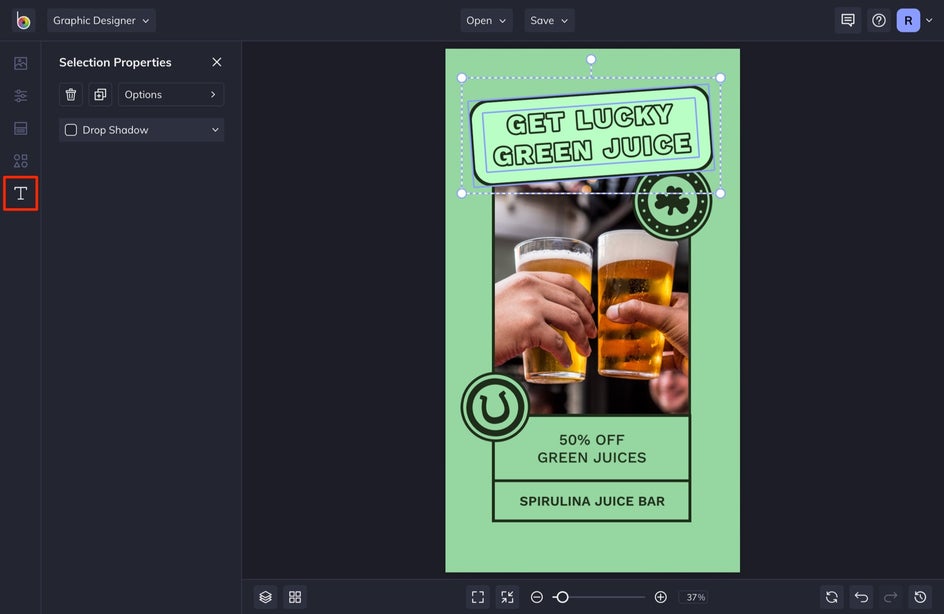This screenshot has height=614, width=944.
Task: Open the Graphics shapes sidebar tool
Action: pos(20,161)
